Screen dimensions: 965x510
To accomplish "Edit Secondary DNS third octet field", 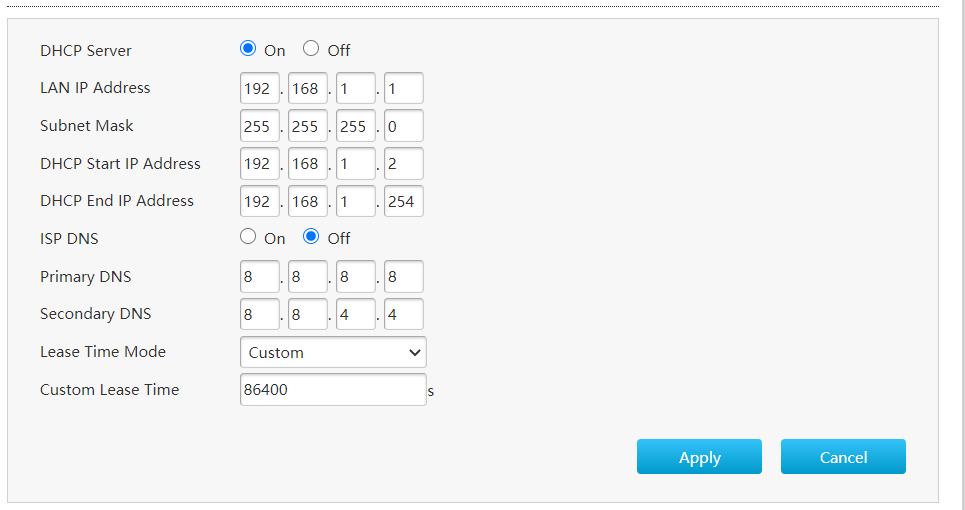I will coord(356,314).
